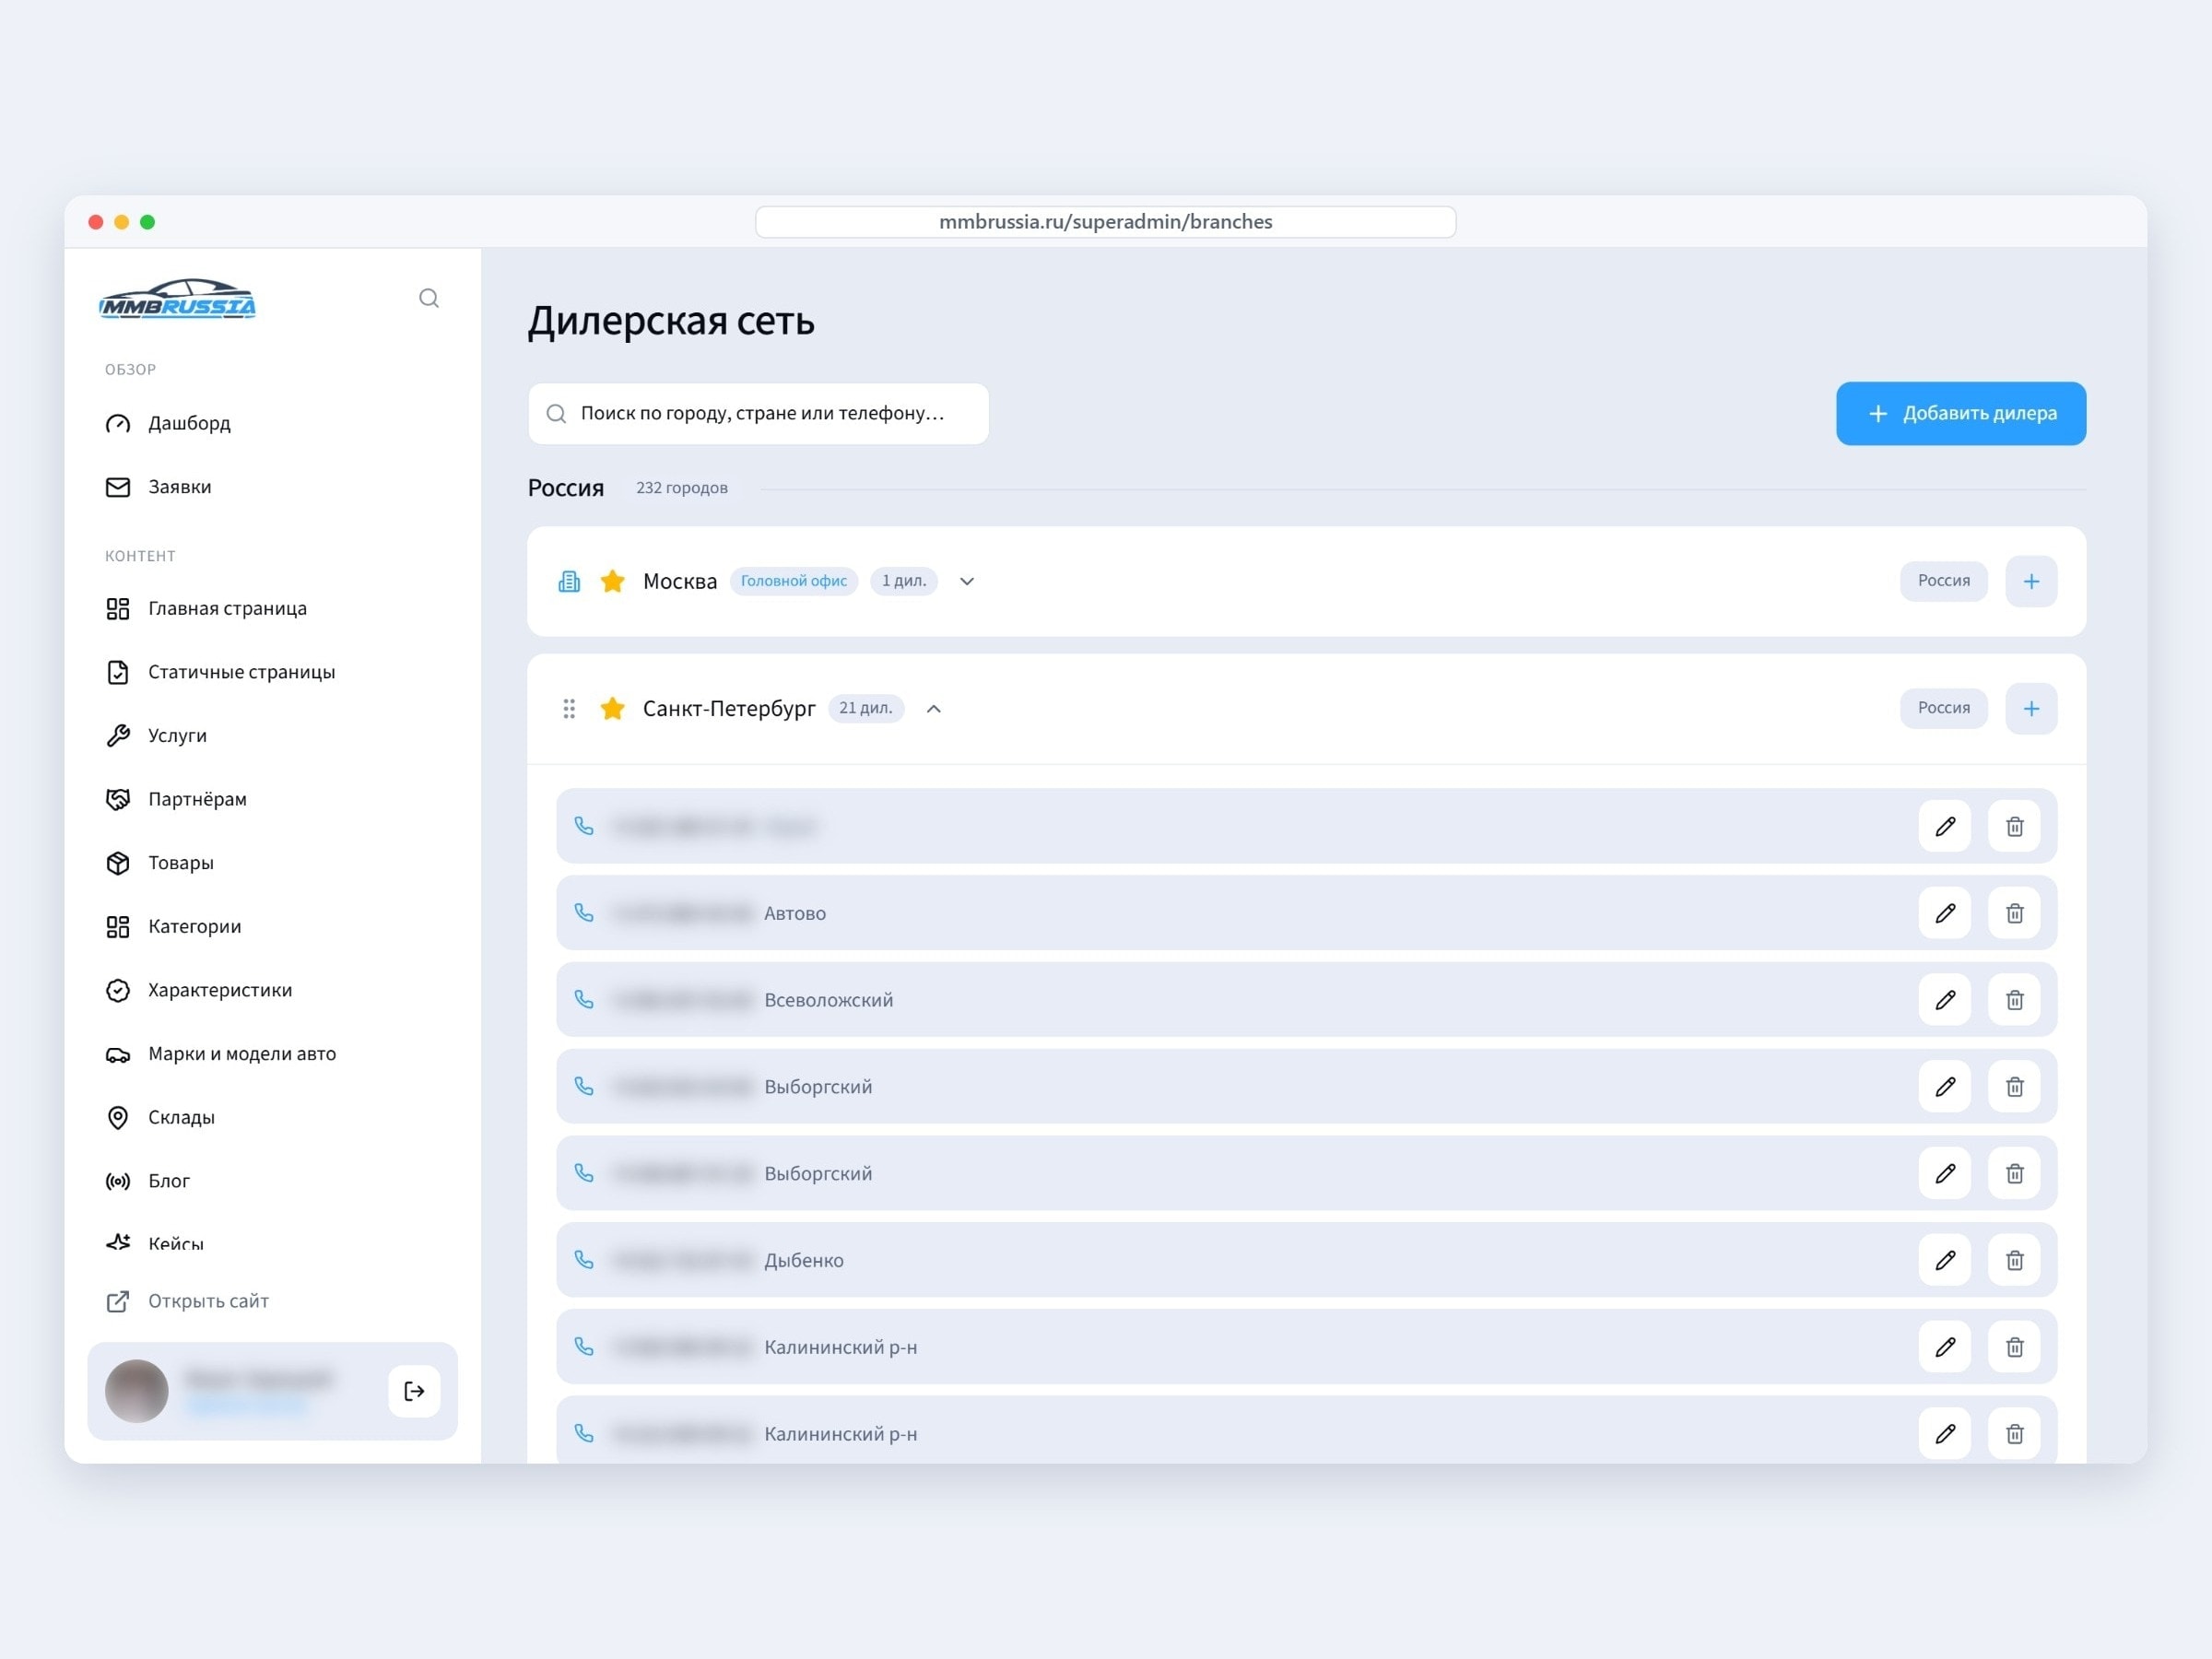The height and width of the screenshot is (1659, 2212).
Task: Click the phone icon in the Всеволожский row
Action: (584, 1000)
